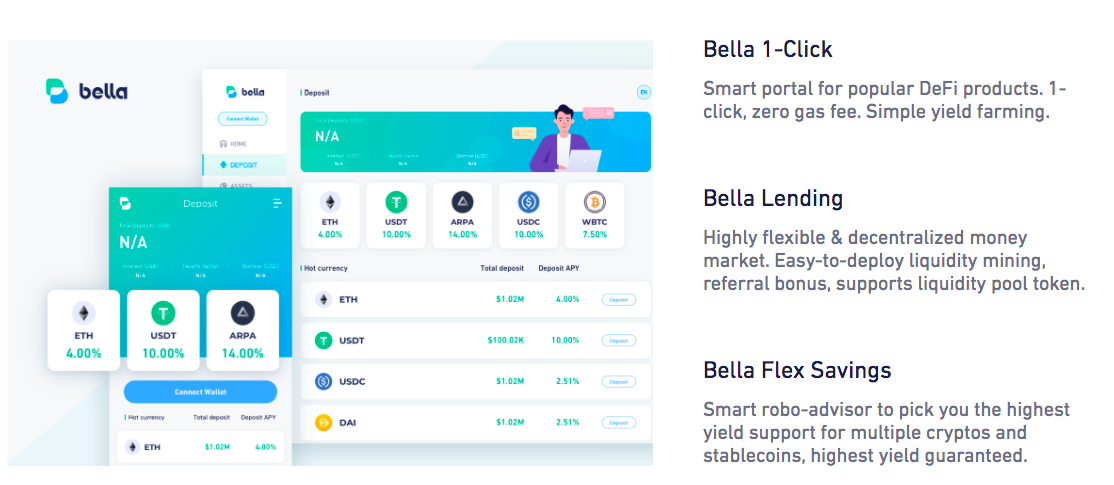Click the blue Connect Wallet button on mobile
The image size is (1114, 485).
coord(200,392)
